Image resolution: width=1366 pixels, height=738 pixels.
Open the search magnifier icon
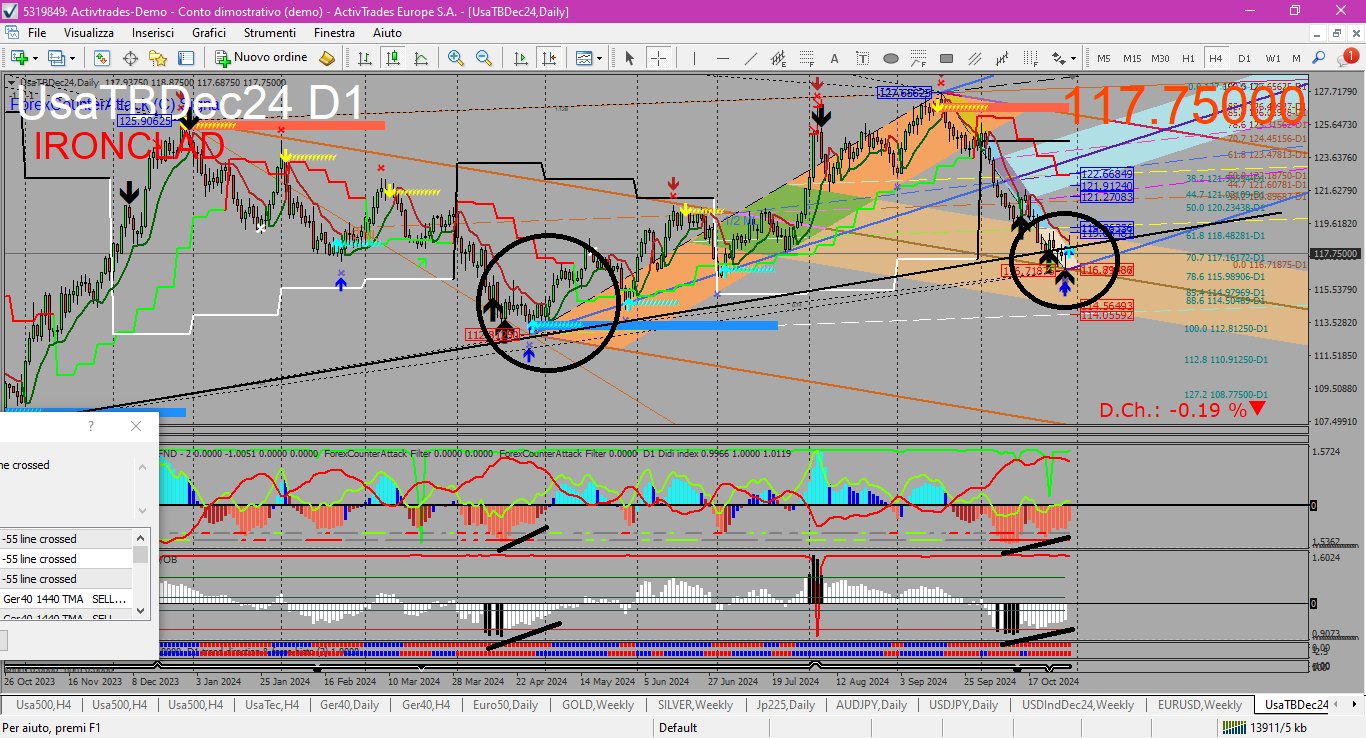pyautogui.click(x=1318, y=58)
